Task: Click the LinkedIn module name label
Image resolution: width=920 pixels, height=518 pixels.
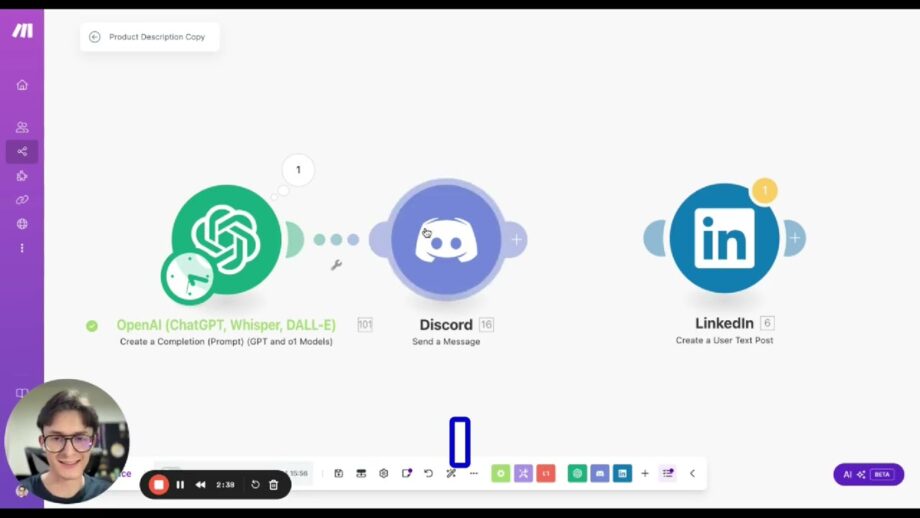Action: coord(724,323)
